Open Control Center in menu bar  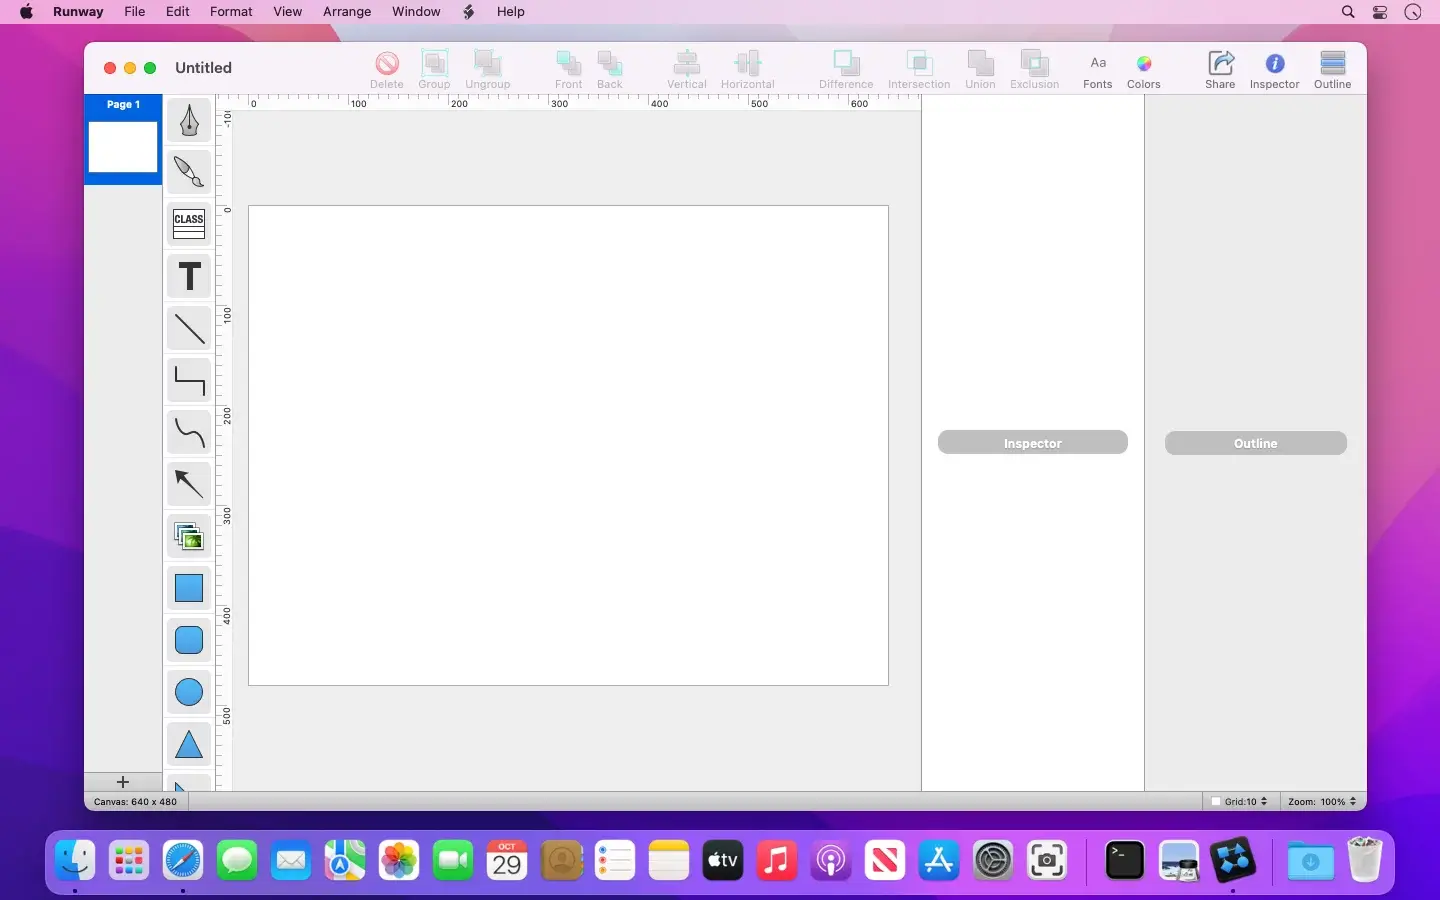click(1380, 12)
